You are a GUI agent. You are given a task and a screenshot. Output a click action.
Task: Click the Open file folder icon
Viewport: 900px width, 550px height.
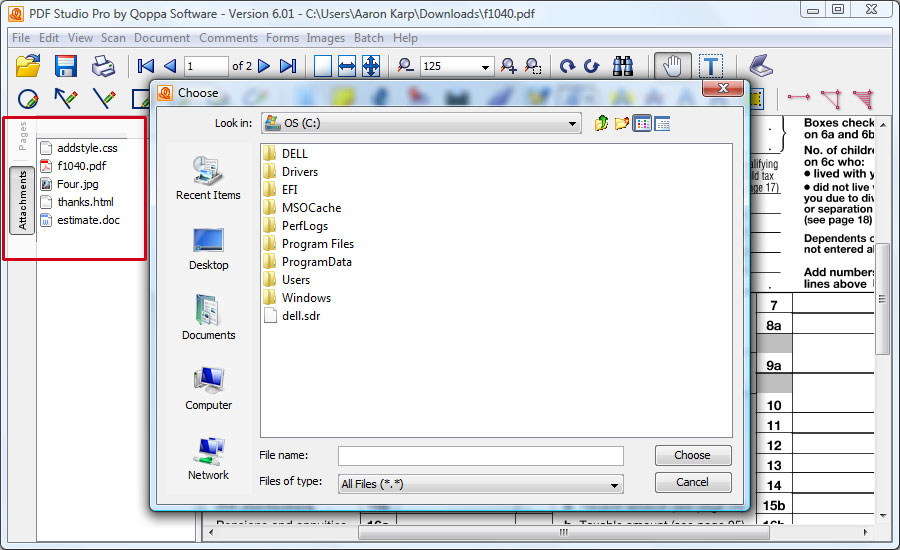point(28,66)
